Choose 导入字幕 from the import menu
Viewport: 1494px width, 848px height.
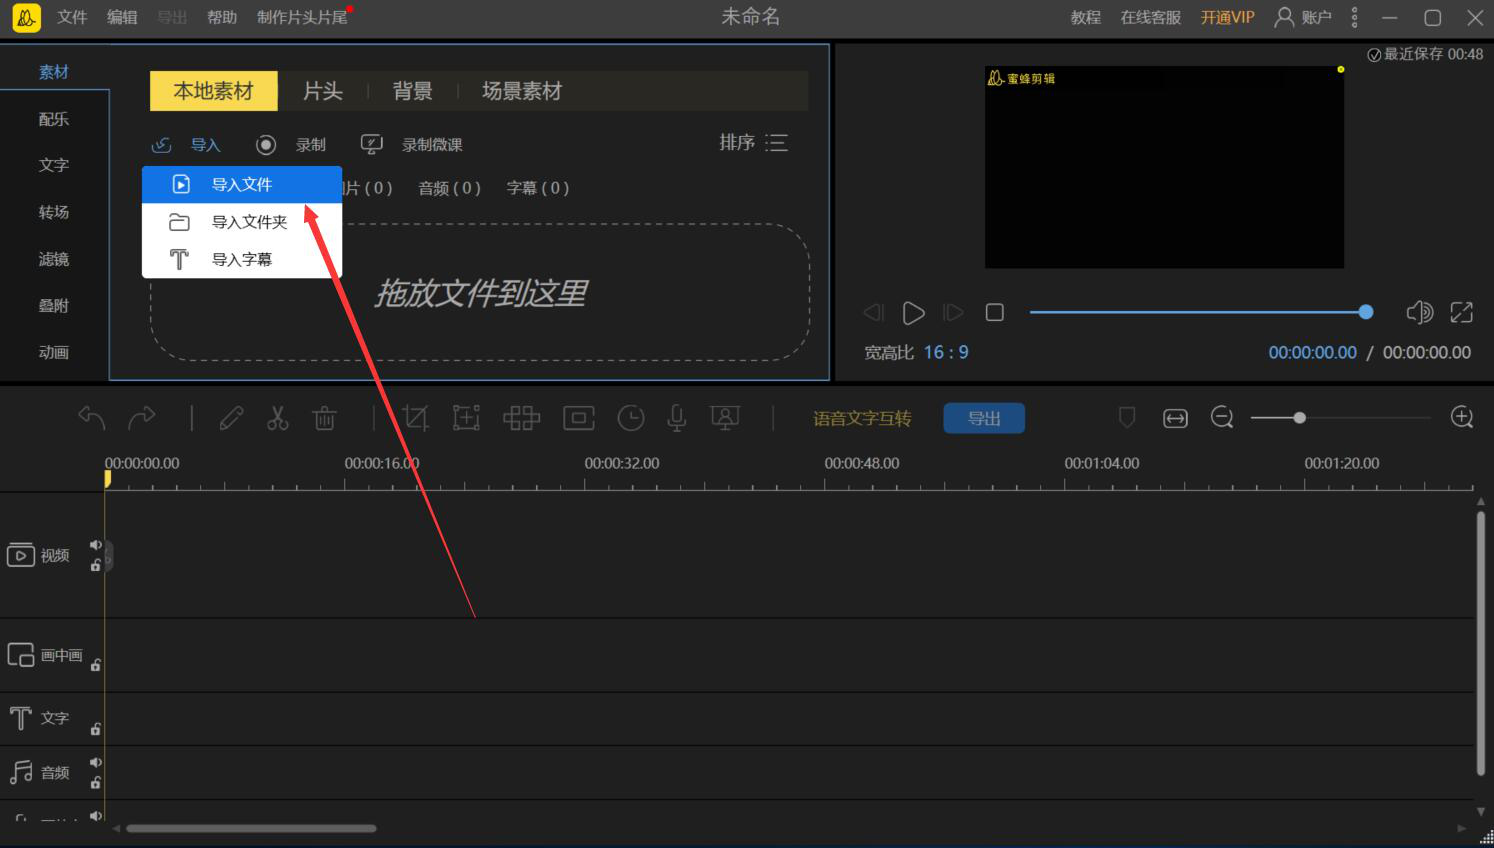242,260
